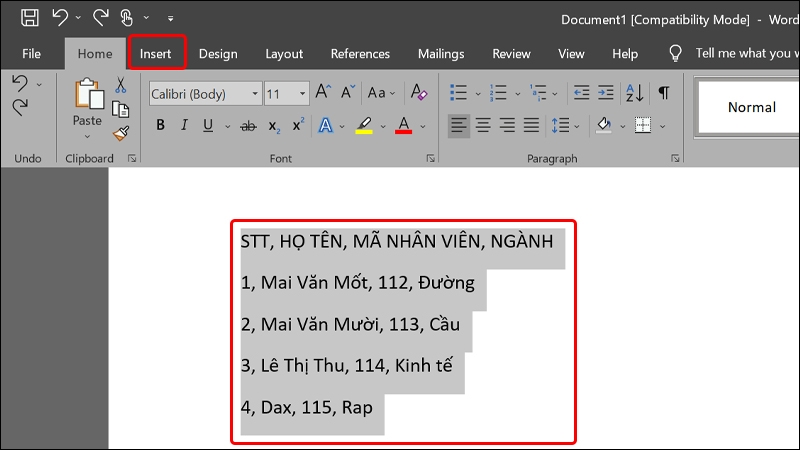The height and width of the screenshot is (450, 800).
Task: Open the Layout tab
Action: 284,54
